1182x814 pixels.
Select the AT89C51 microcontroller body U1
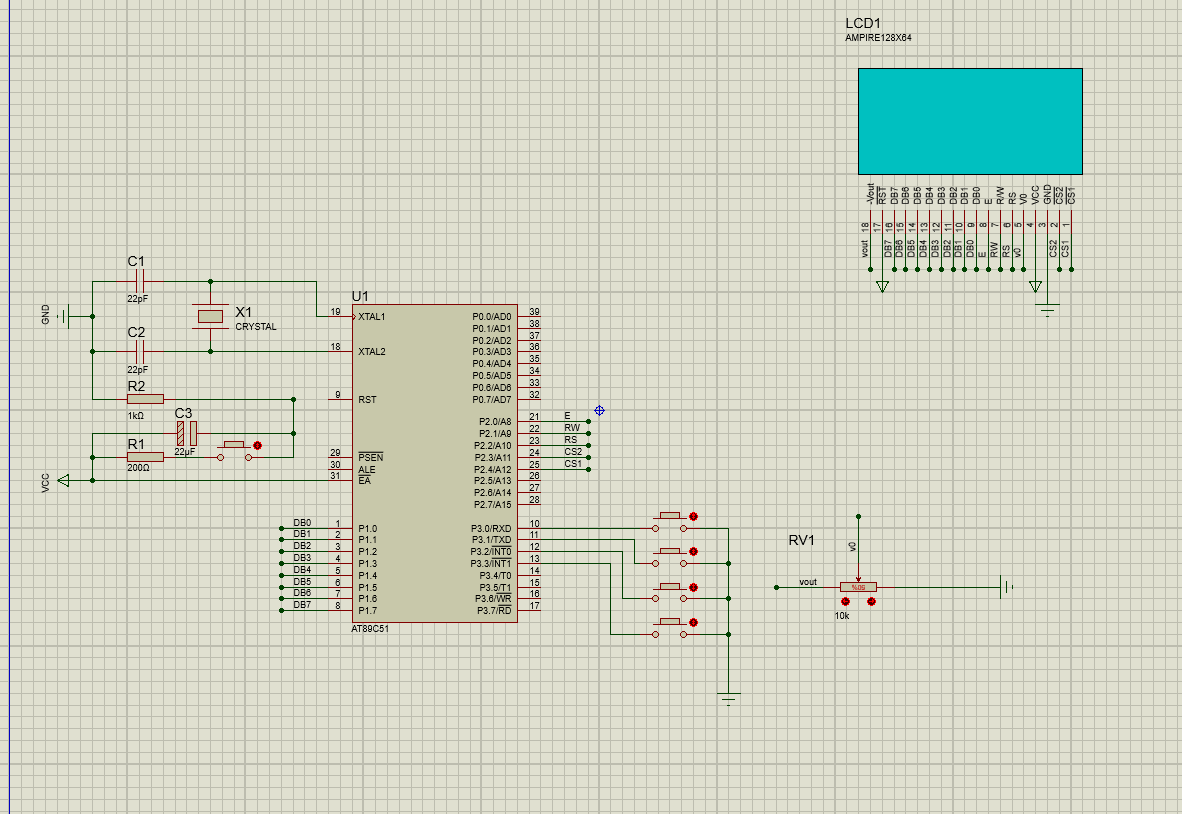pyautogui.click(x=434, y=464)
